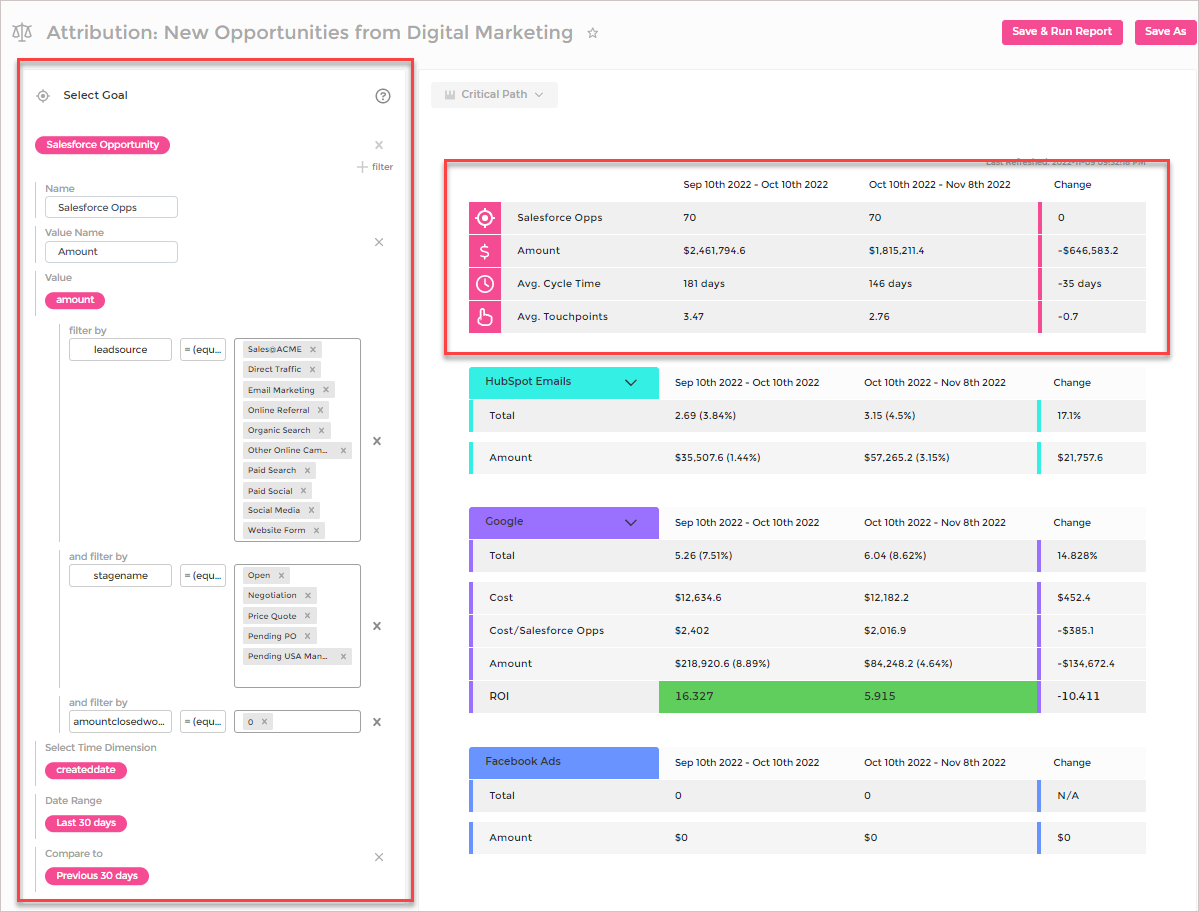This screenshot has width=1199, height=912.
Task: Click Facebook Ads Total change N/A
Action: [1068, 796]
